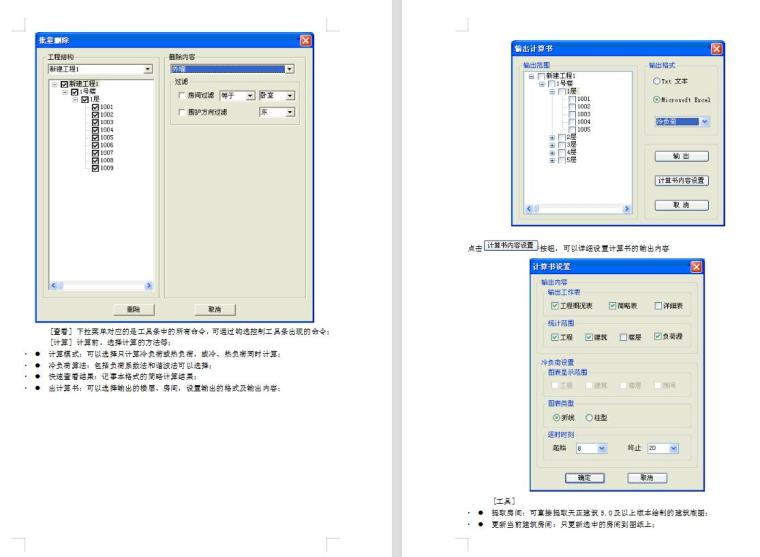The image size is (760, 557).
Task: Open the 删除内容 dropdown list
Action: tap(290, 69)
